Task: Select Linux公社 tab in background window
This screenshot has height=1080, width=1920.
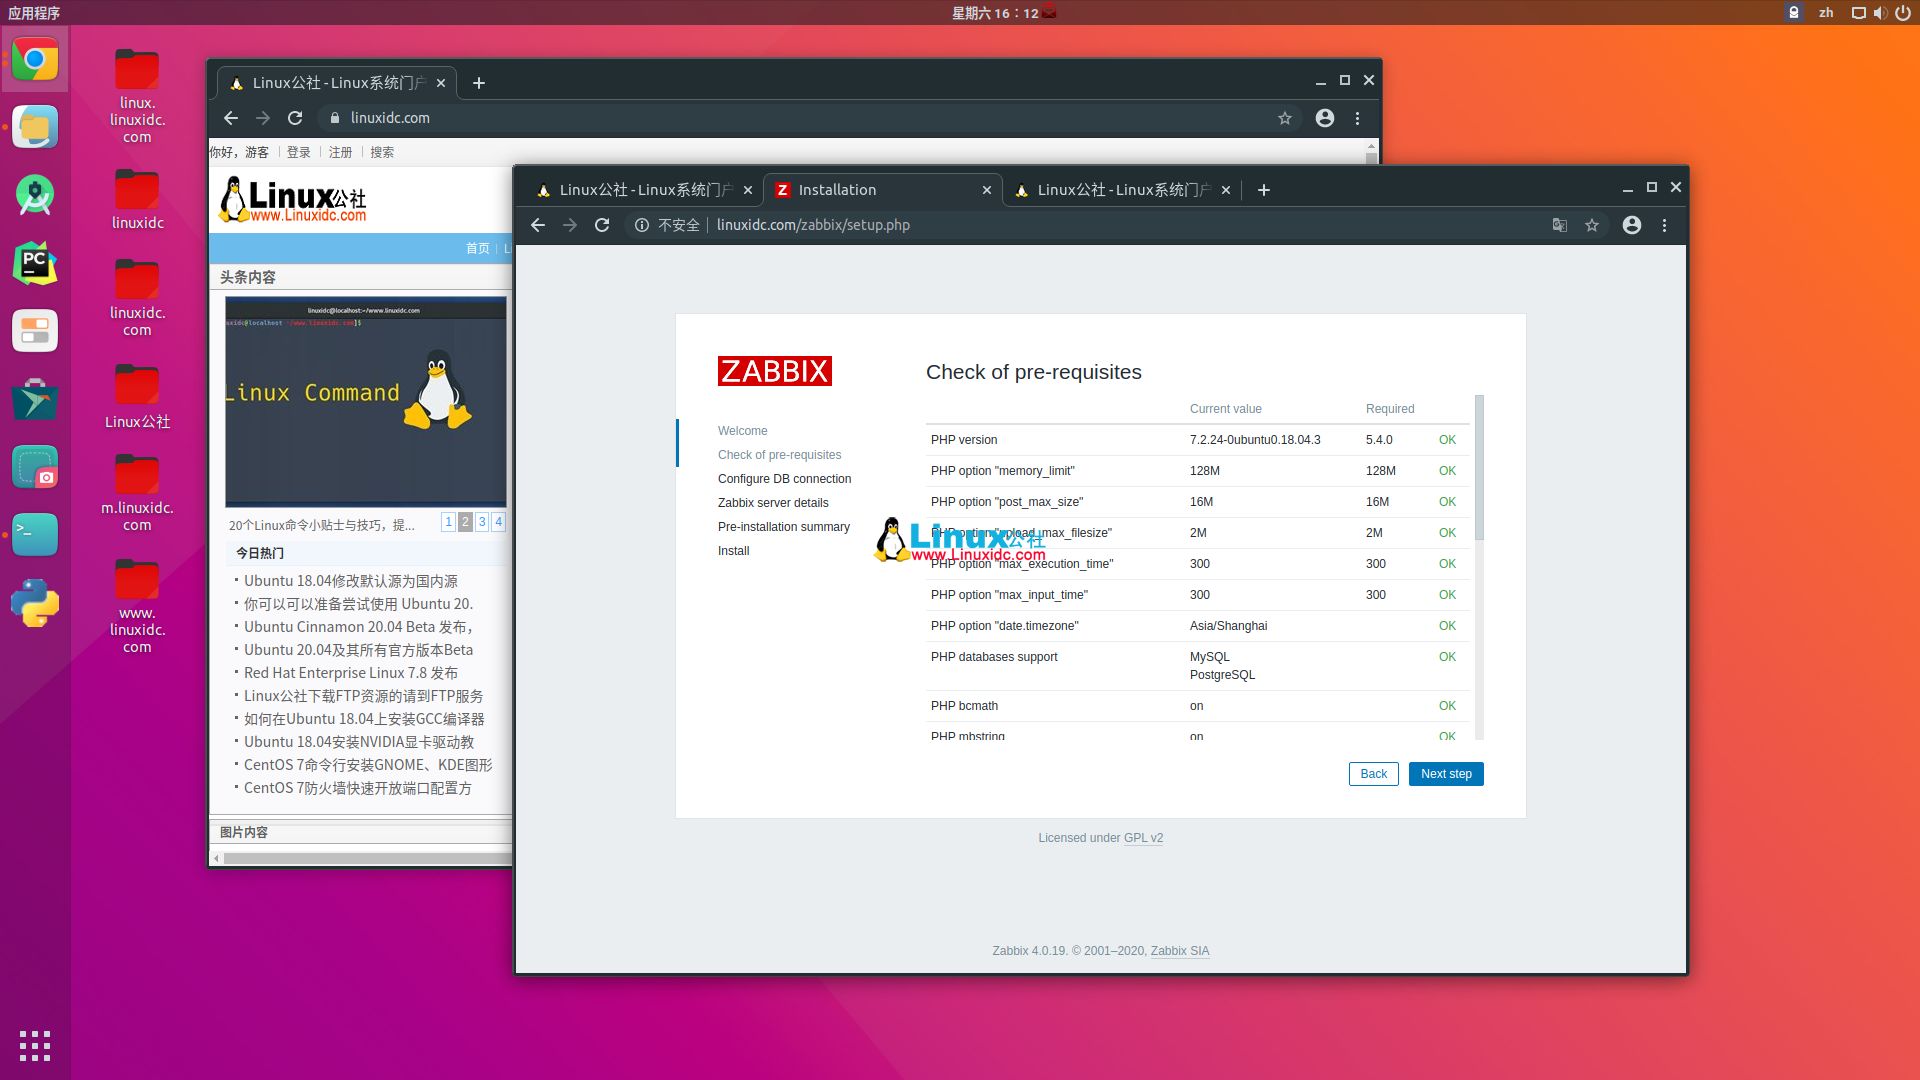Action: pyautogui.click(x=337, y=83)
